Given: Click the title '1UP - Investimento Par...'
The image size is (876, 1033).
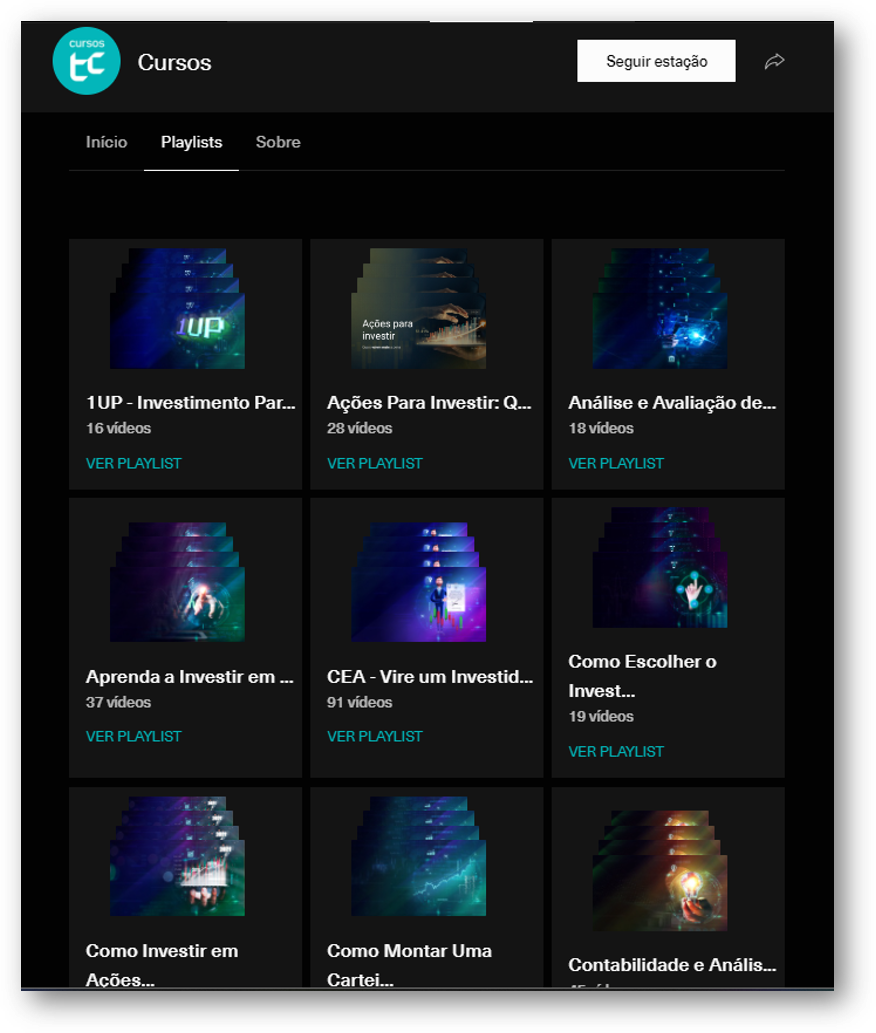Looking at the screenshot, I should 190,403.
